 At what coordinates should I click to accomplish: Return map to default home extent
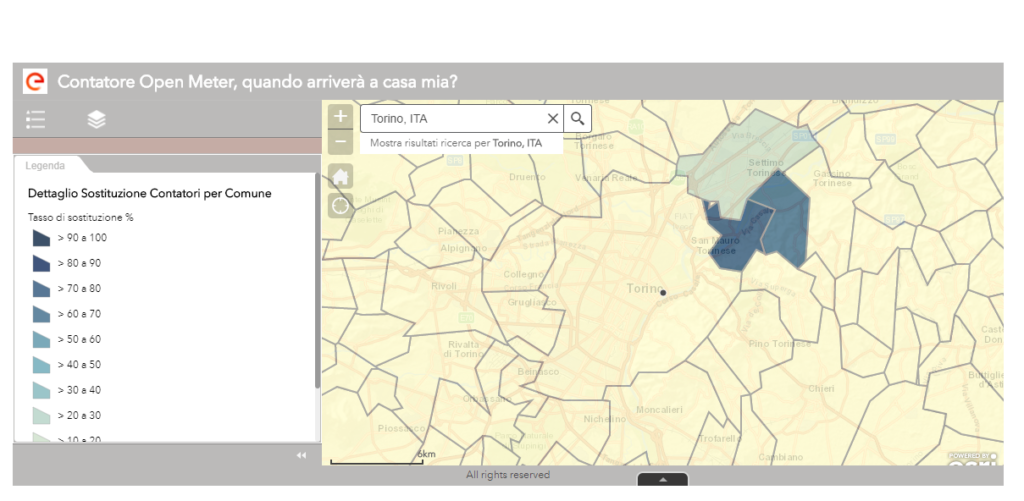pos(341,177)
